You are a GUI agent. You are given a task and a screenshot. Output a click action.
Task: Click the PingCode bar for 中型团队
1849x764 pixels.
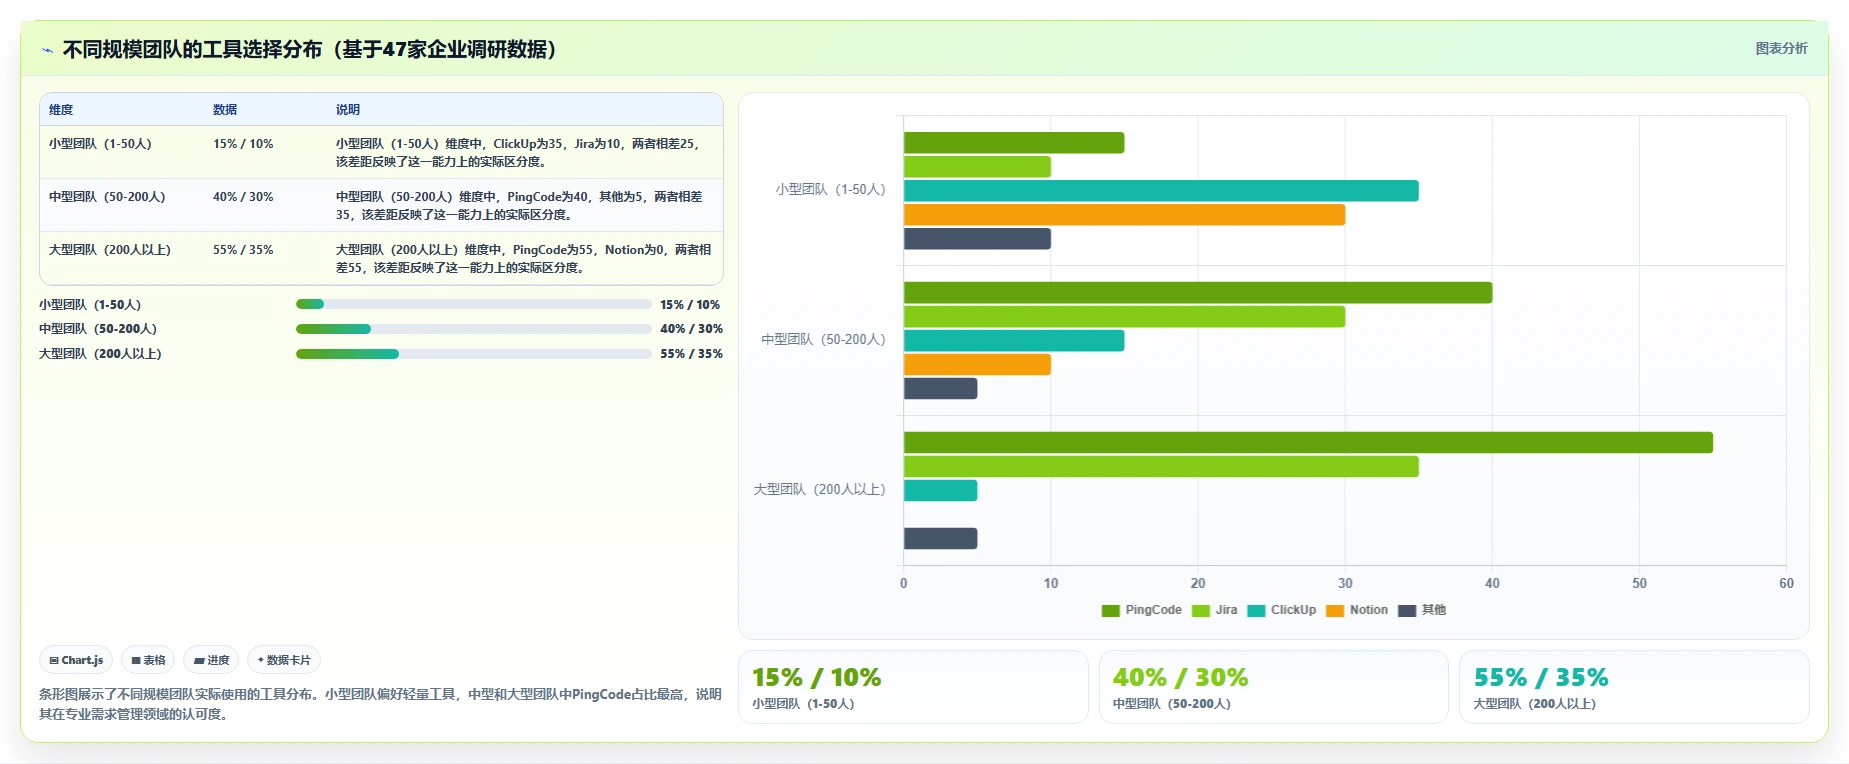pos(1198,293)
